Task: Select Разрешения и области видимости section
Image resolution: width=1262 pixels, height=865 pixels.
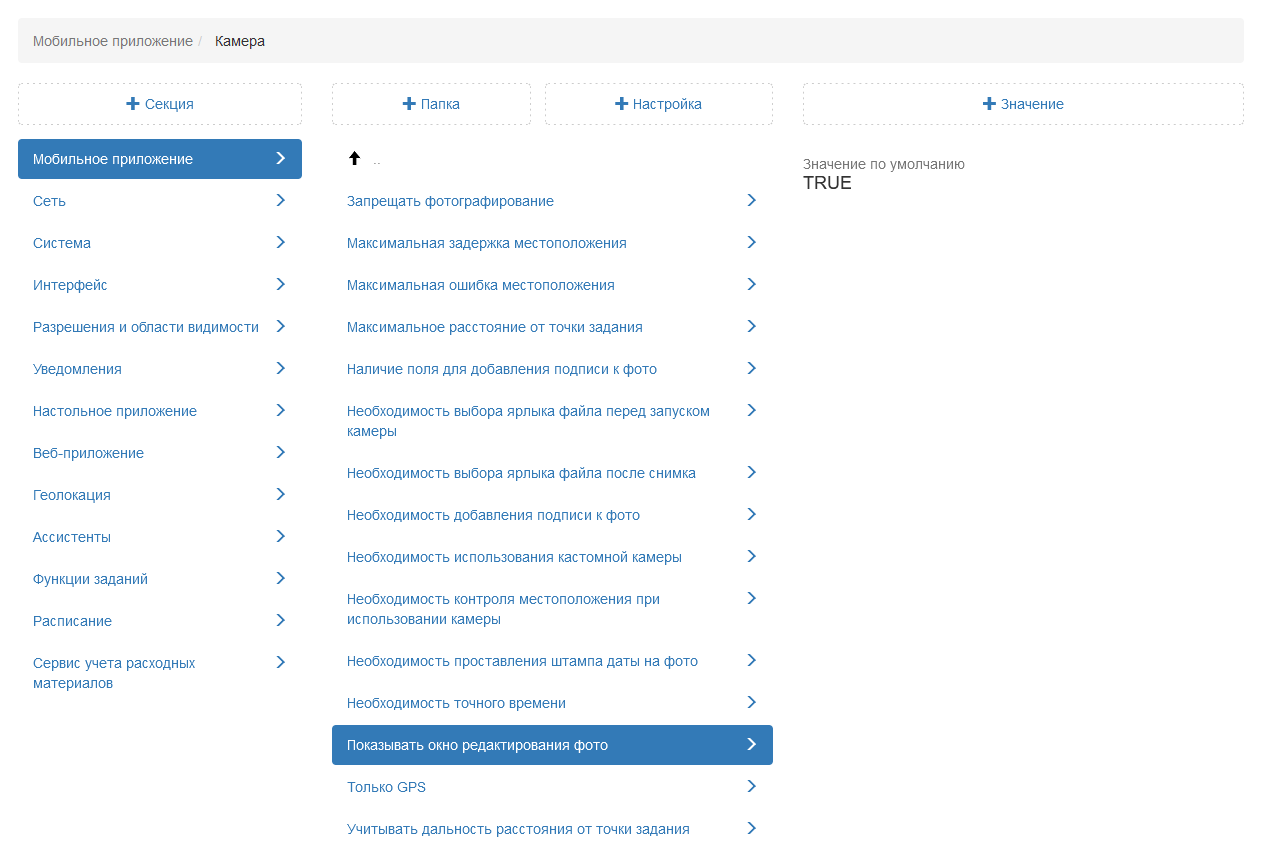Action: tap(160, 327)
